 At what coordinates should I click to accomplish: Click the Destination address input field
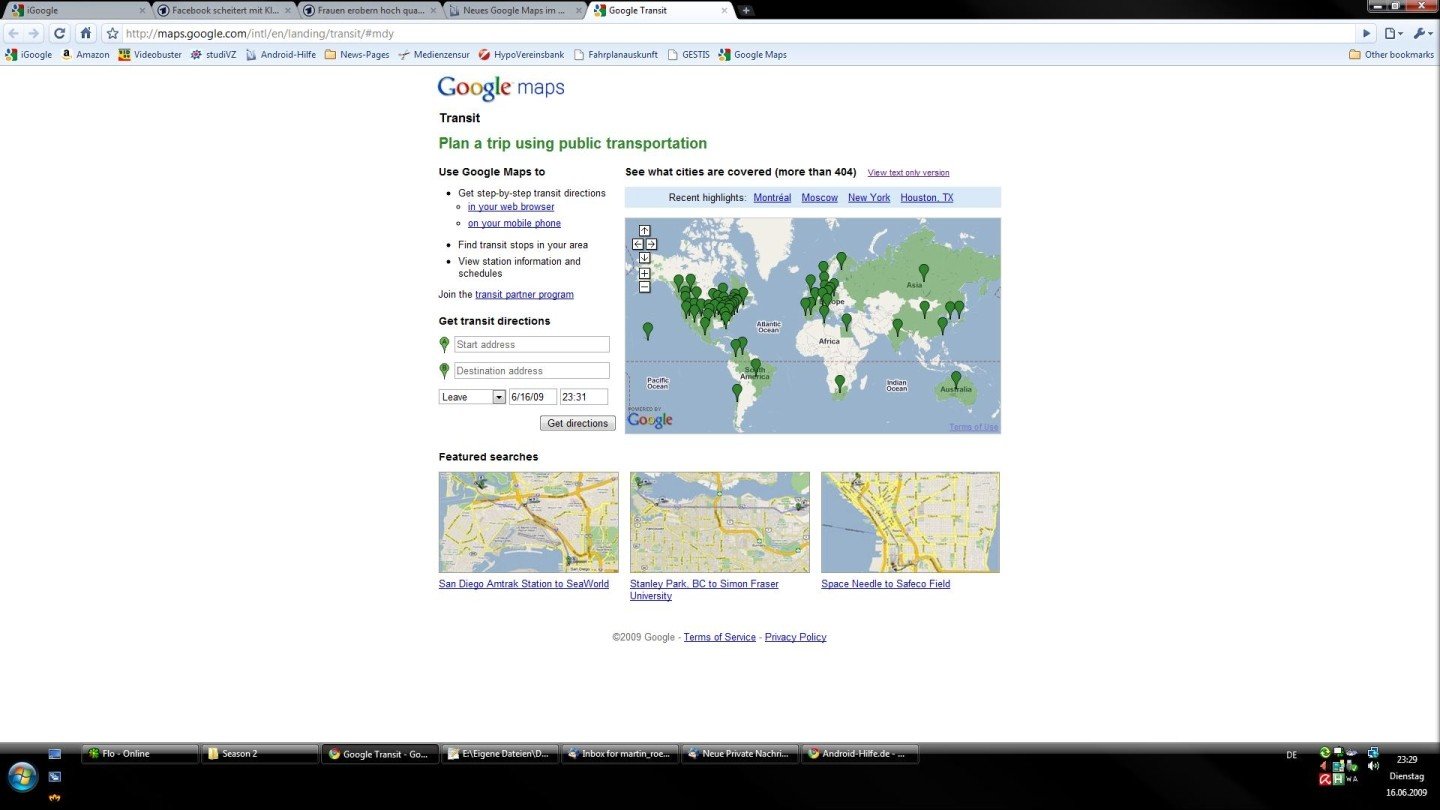point(532,371)
